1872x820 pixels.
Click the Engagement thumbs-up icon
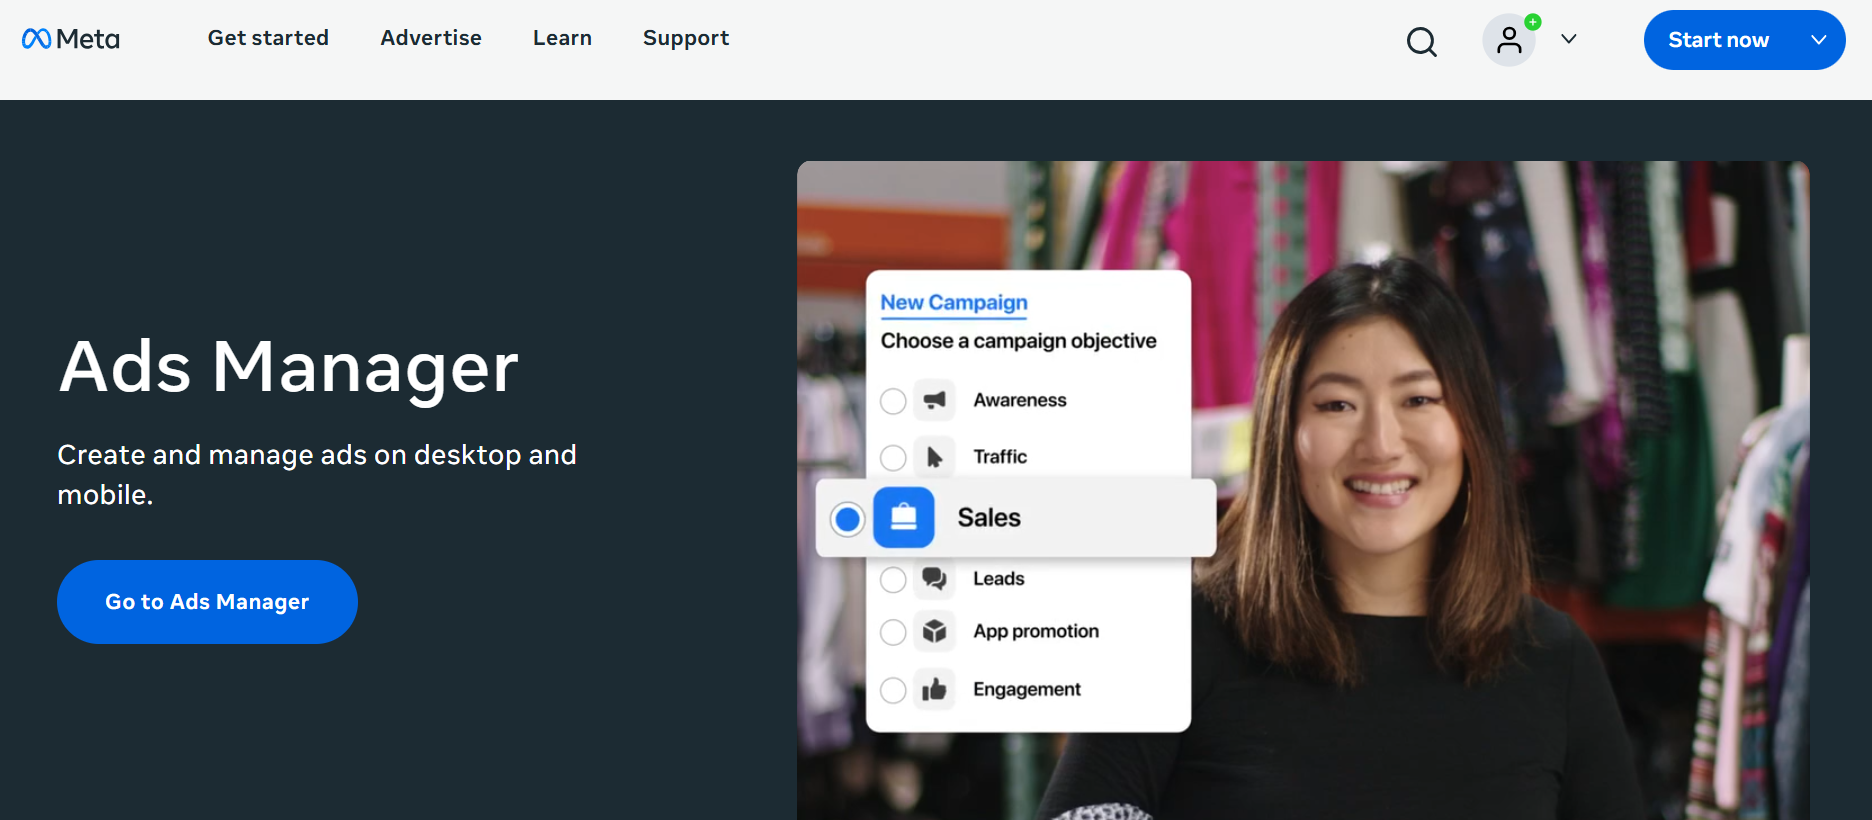point(934,689)
